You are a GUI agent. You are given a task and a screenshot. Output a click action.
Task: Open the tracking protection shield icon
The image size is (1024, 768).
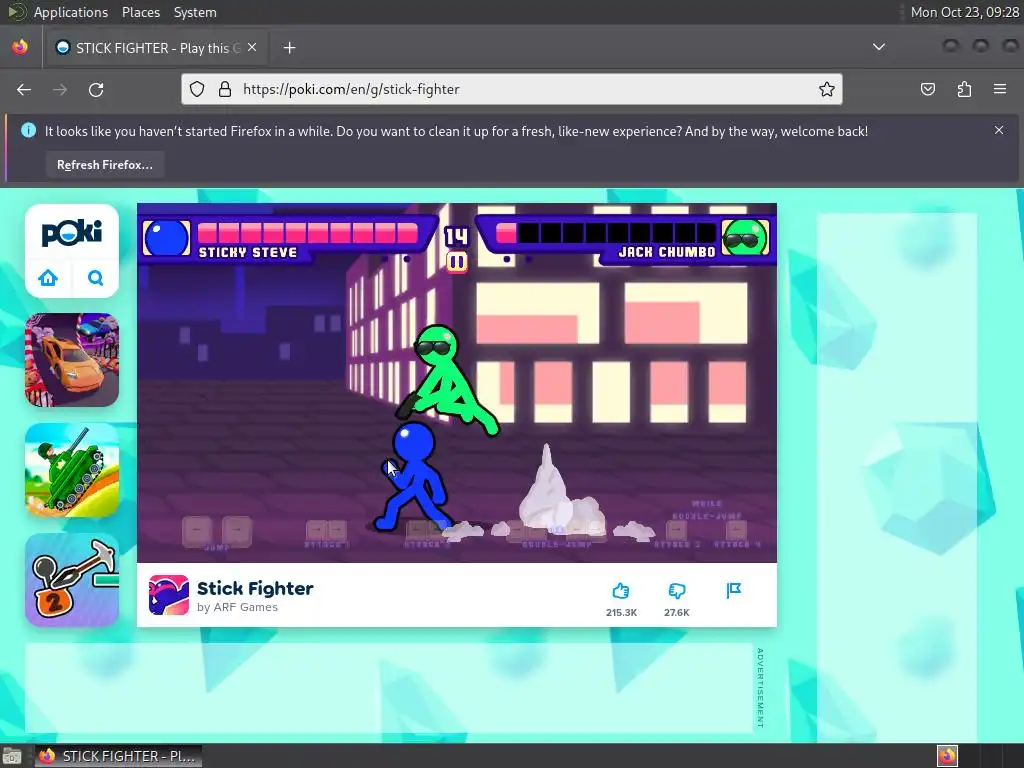(x=197, y=89)
